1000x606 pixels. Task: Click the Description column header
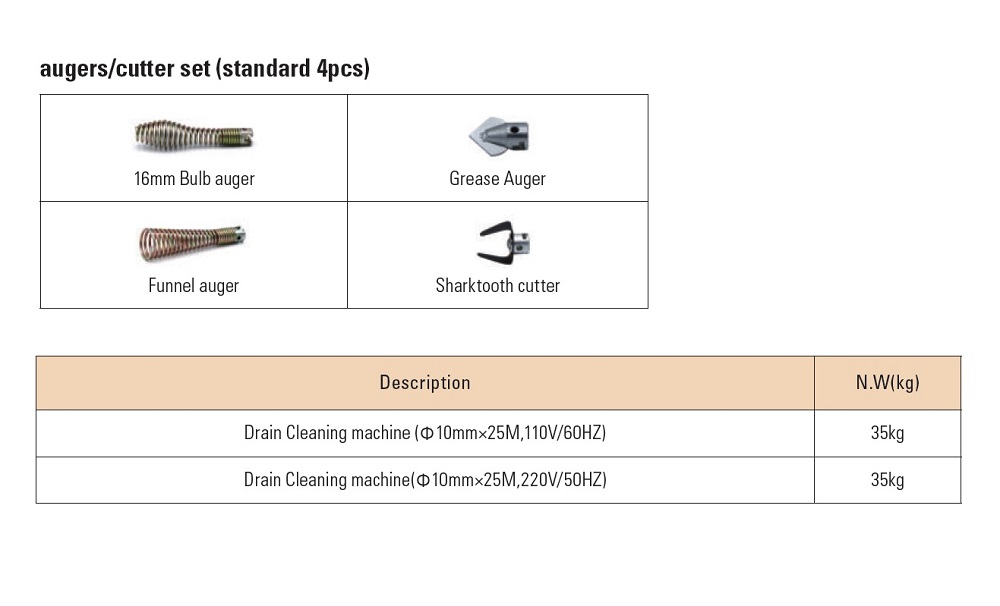click(x=425, y=383)
